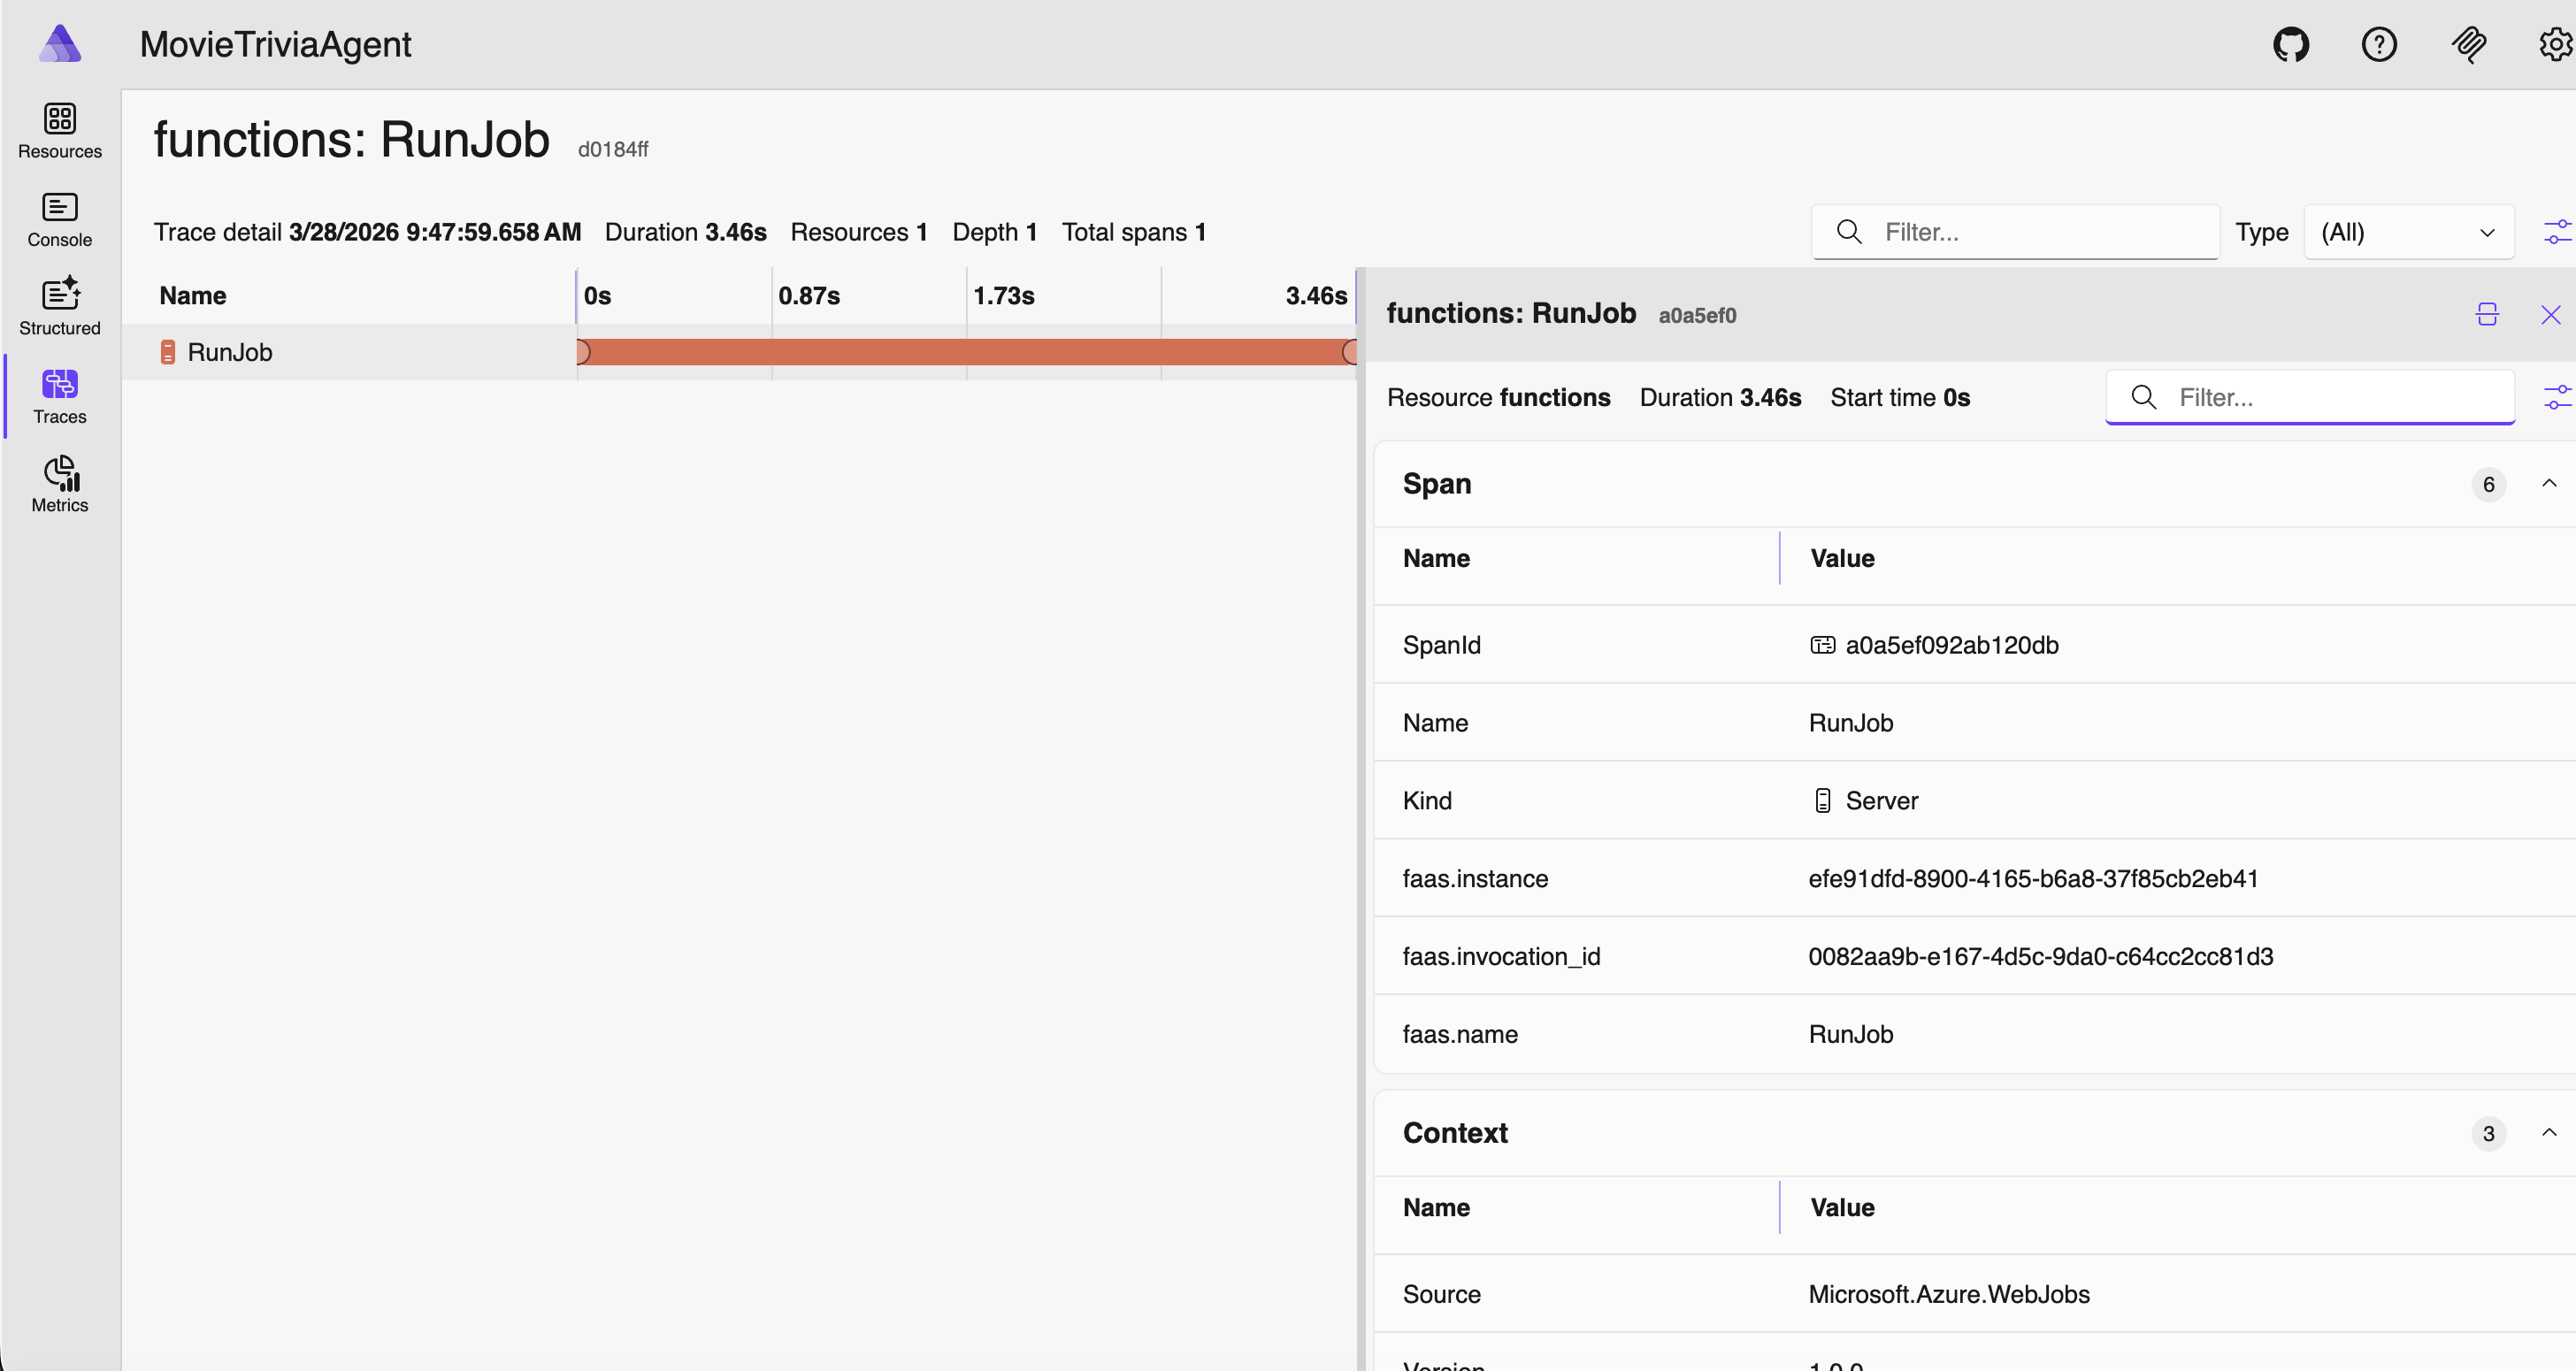Open the Resources sidebar page

[60, 130]
